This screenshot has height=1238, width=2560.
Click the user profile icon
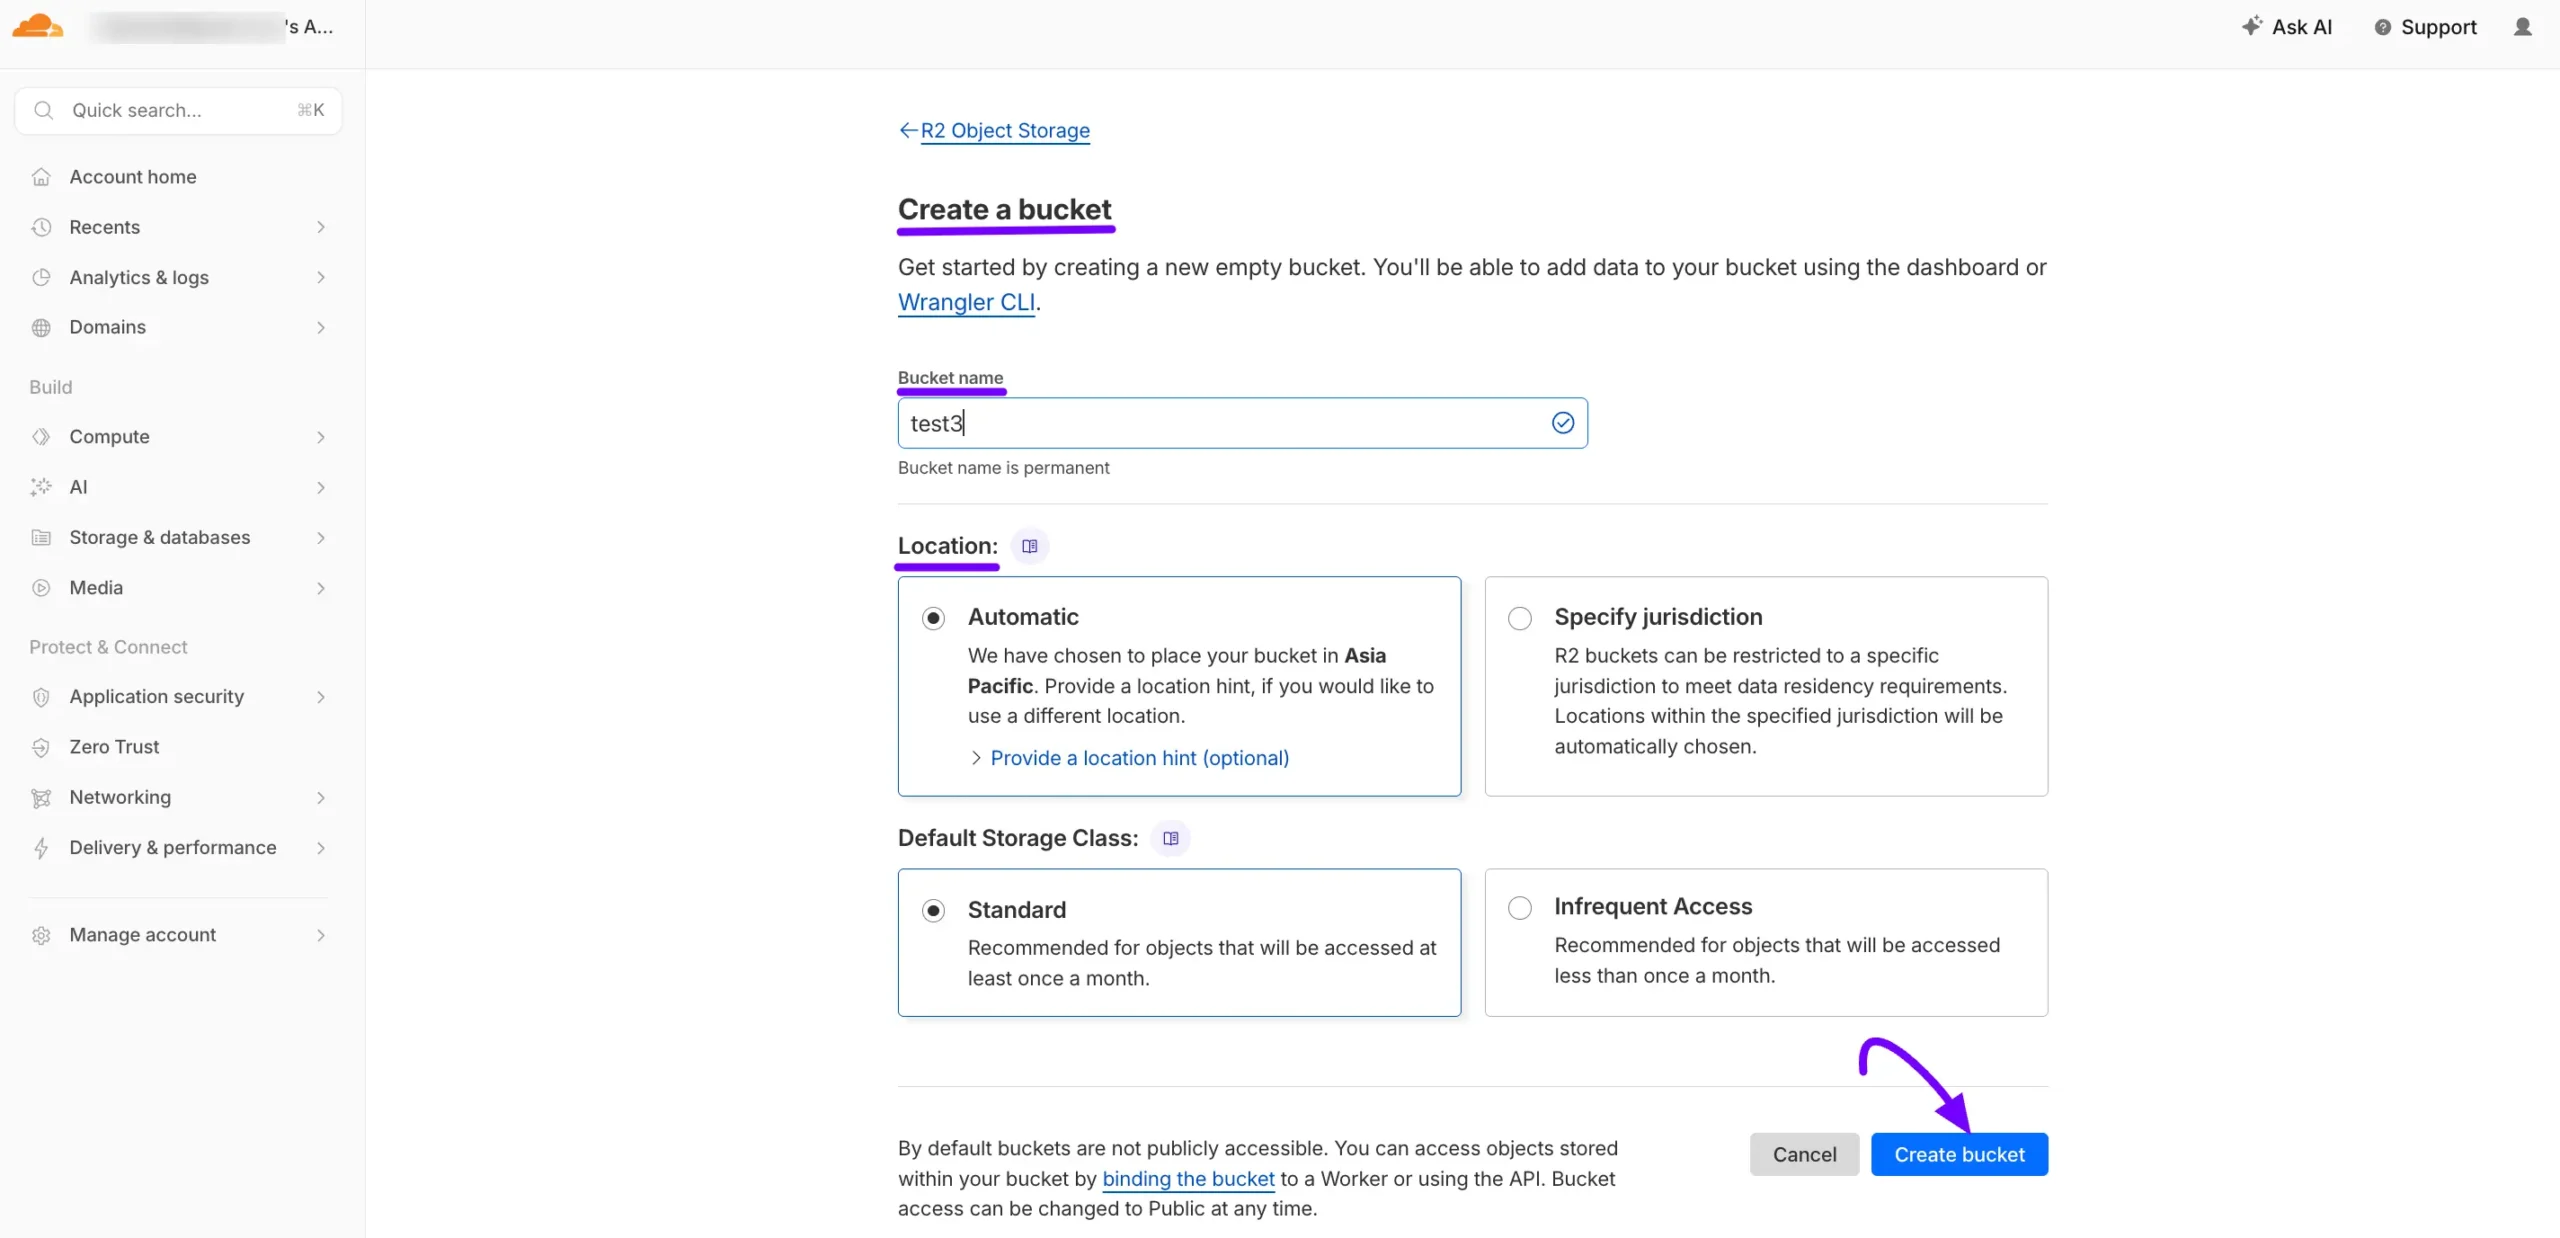click(x=2522, y=27)
